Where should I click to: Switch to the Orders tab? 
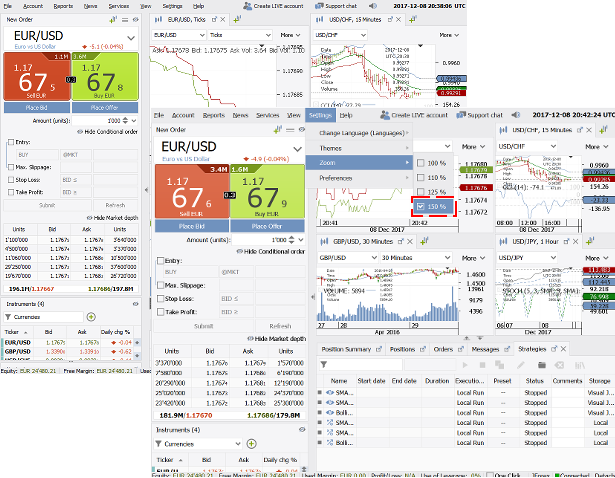tap(443, 349)
